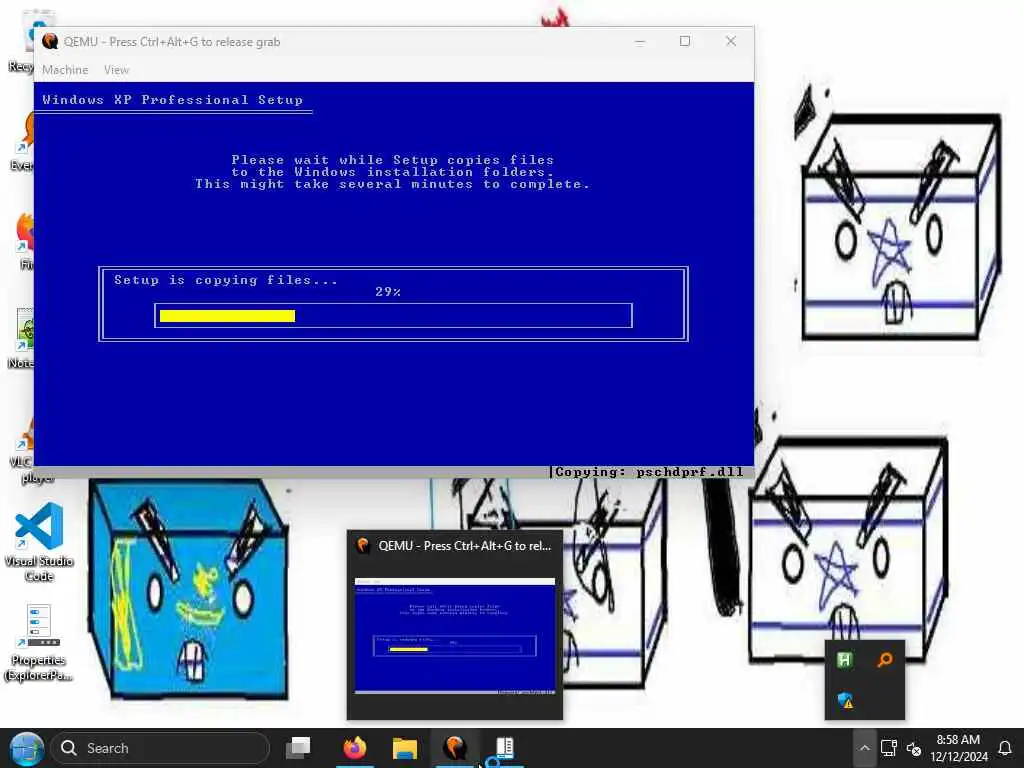Open the View menu in QEMU
1024x768 pixels.
(x=116, y=70)
